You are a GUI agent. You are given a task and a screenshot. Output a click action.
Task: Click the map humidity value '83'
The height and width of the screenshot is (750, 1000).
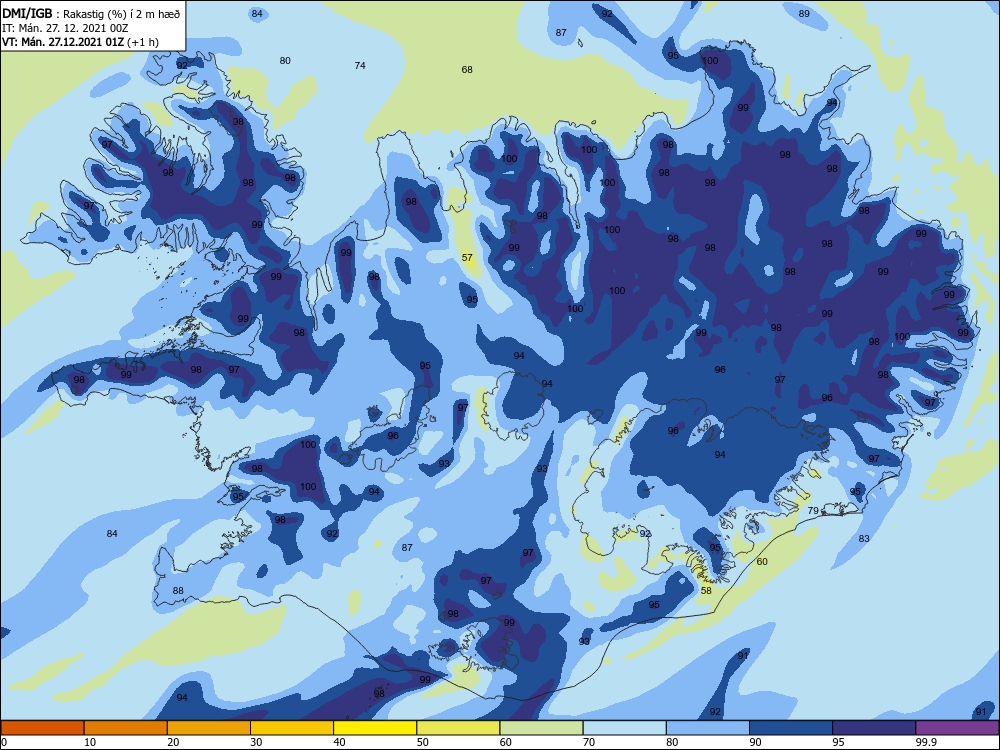pos(864,539)
